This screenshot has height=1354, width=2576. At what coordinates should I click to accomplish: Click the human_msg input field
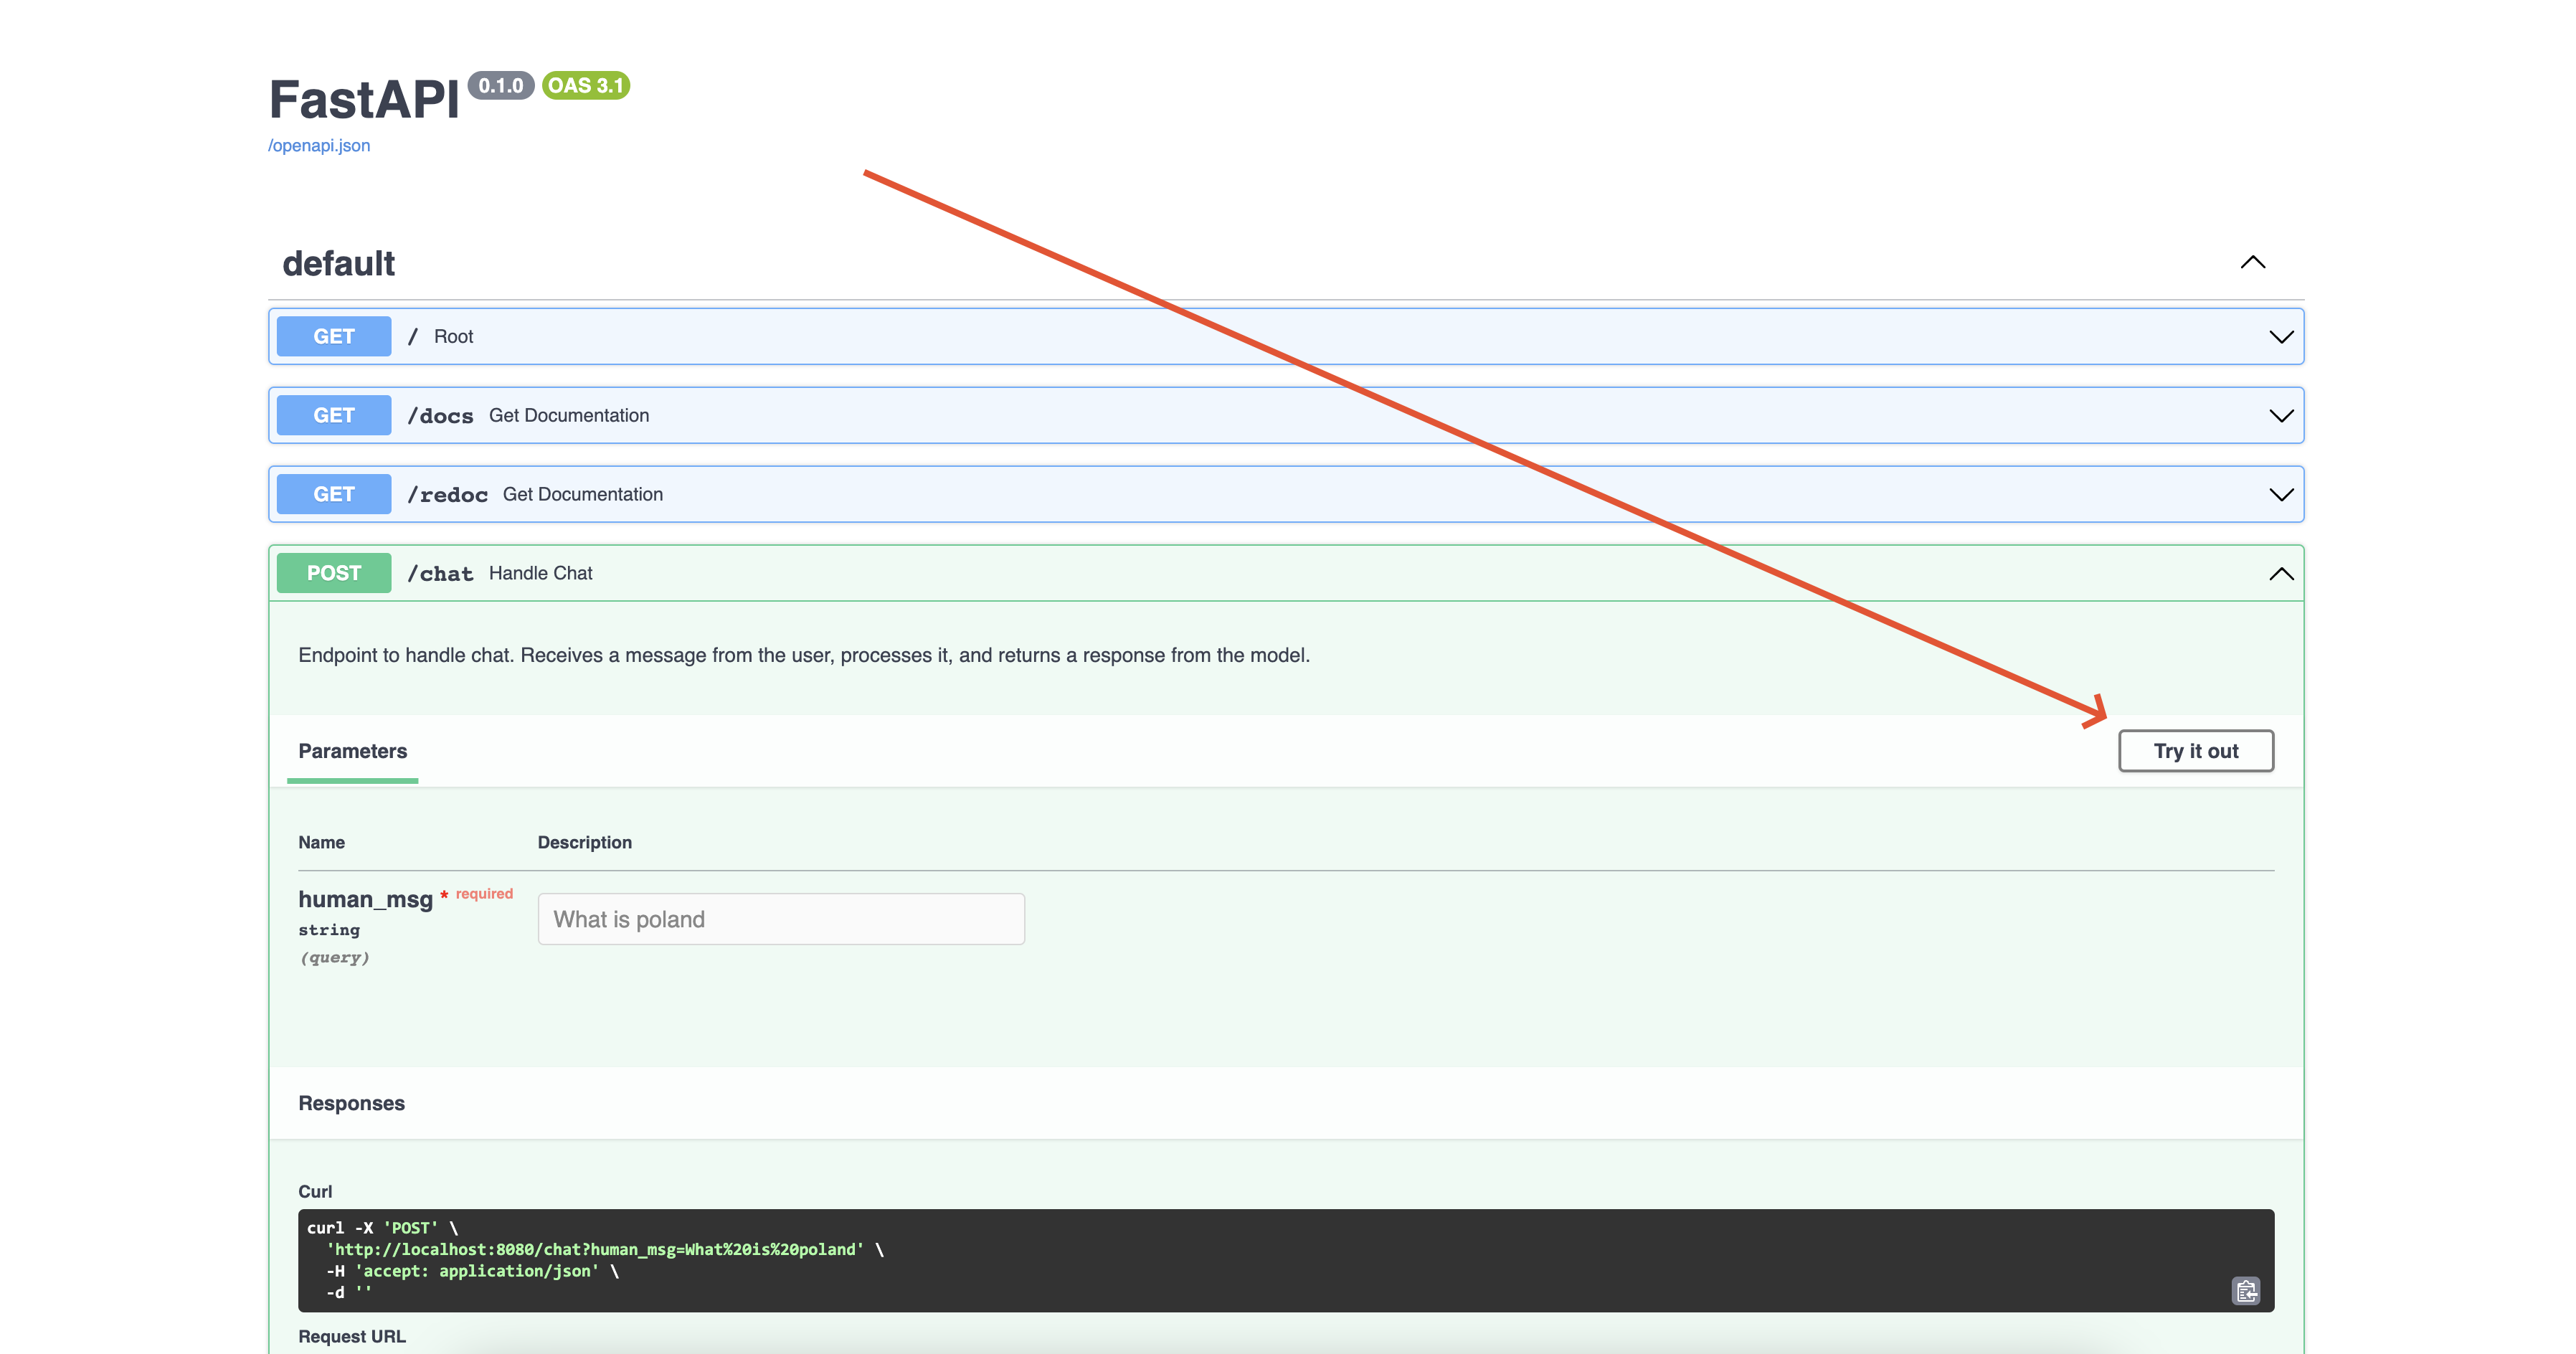tap(781, 919)
